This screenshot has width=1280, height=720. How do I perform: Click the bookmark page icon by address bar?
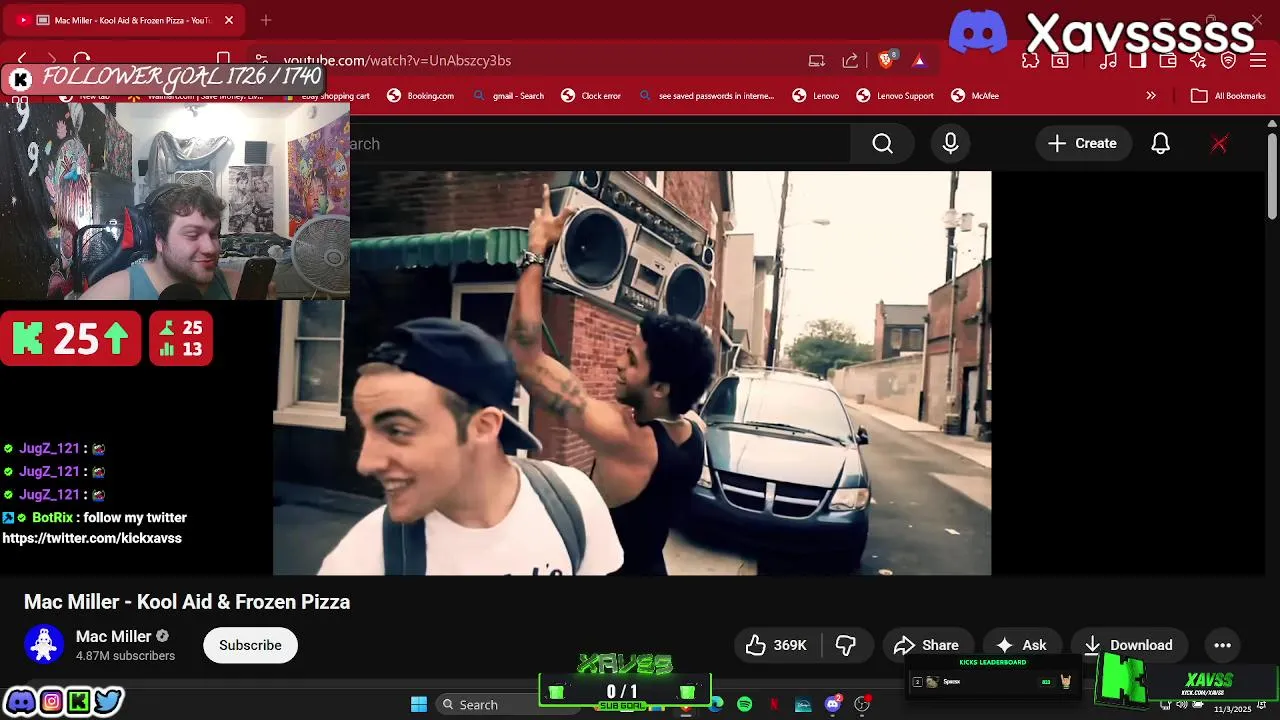(x=224, y=60)
